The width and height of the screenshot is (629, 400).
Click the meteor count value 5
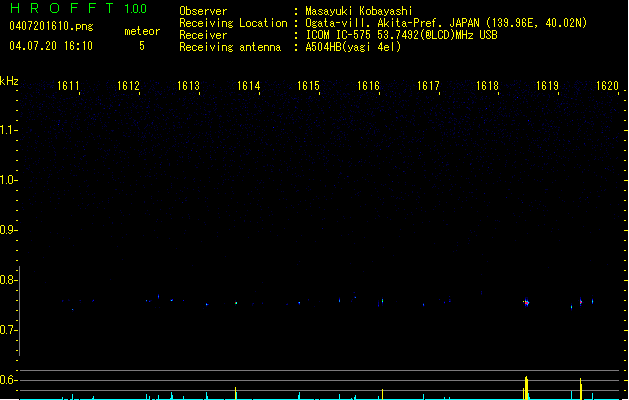pos(142,46)
